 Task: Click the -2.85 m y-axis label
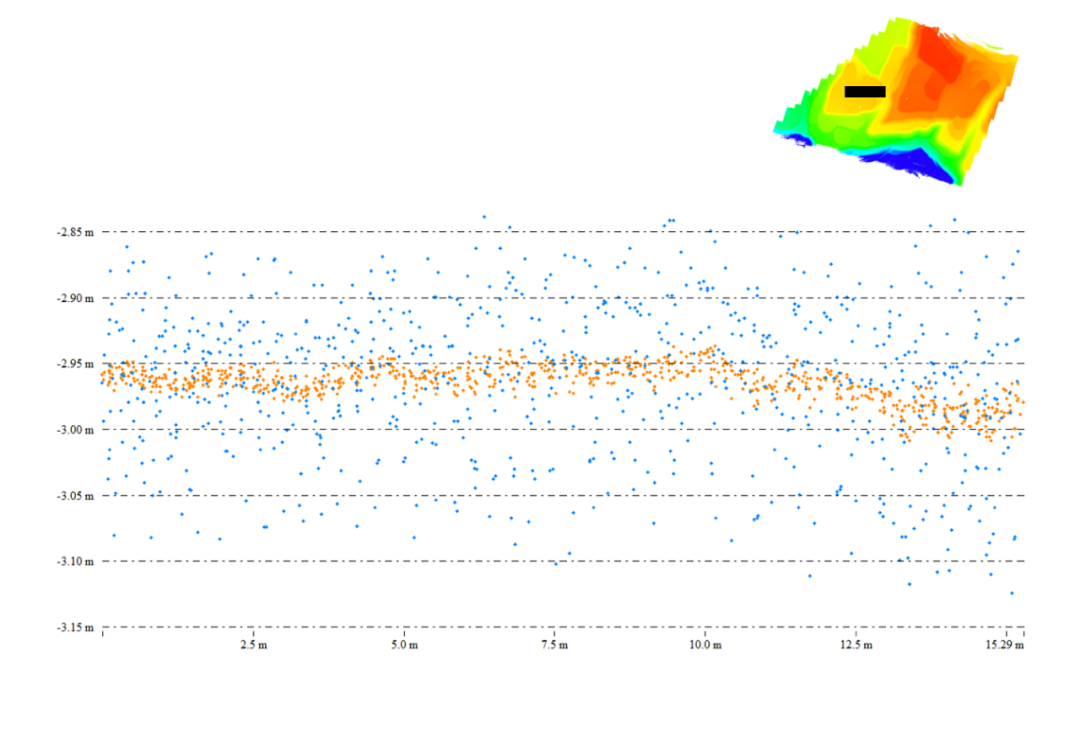click(76, 232)
